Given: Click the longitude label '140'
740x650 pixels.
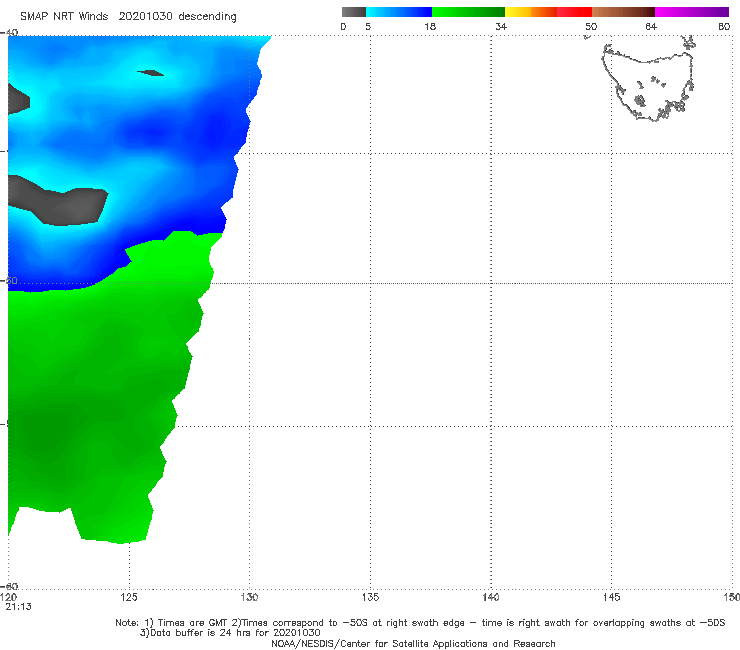Looking at the screenshot, I should pos(491,598).
